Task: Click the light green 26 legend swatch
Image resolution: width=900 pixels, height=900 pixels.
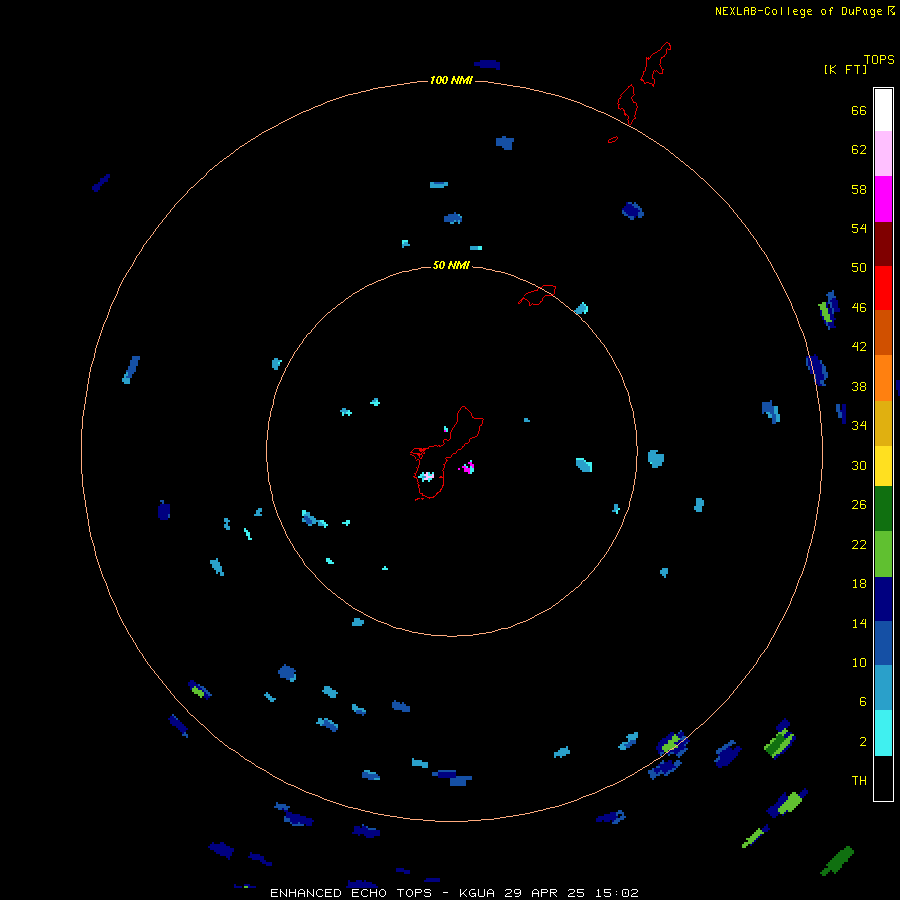Action: (883, 554)
